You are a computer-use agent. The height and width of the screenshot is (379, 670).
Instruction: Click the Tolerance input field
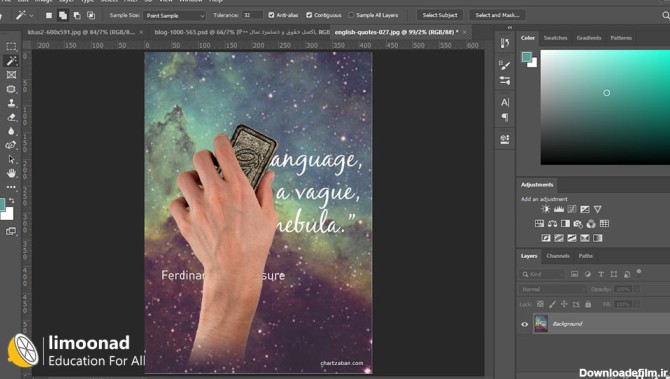[x=253, y=15]
